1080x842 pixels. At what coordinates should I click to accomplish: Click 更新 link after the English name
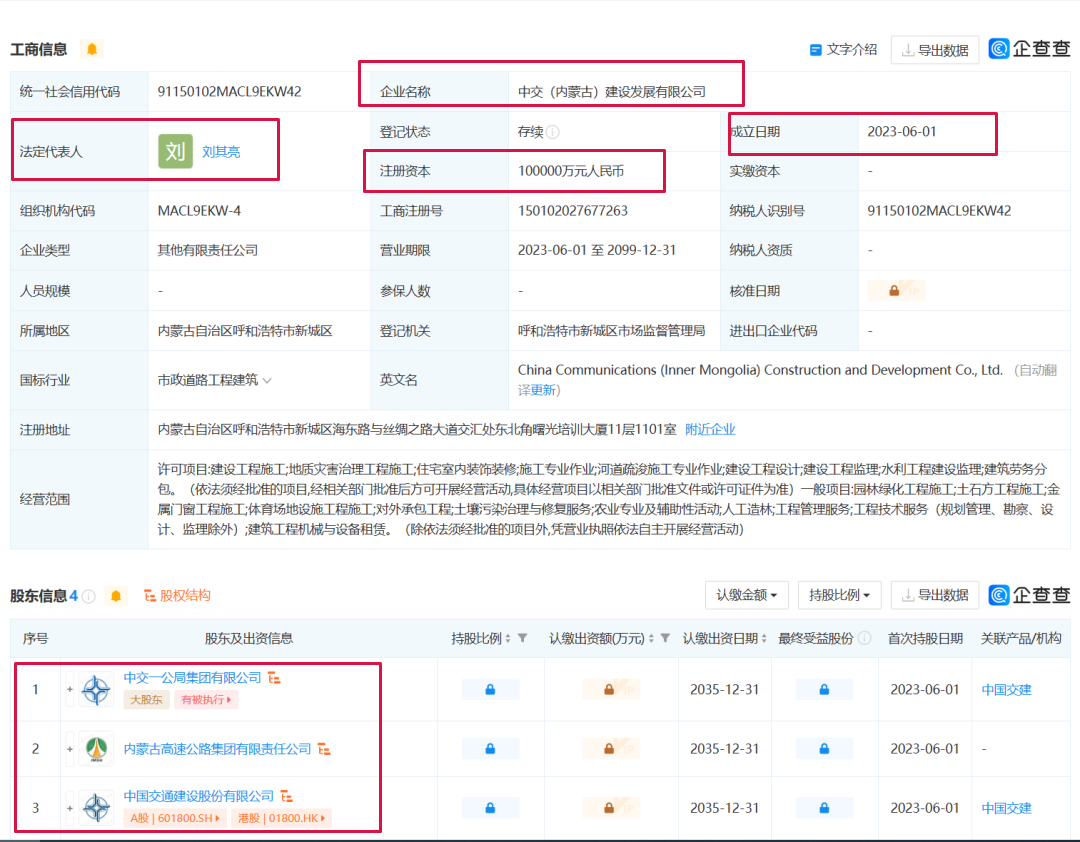click(543, 390)
